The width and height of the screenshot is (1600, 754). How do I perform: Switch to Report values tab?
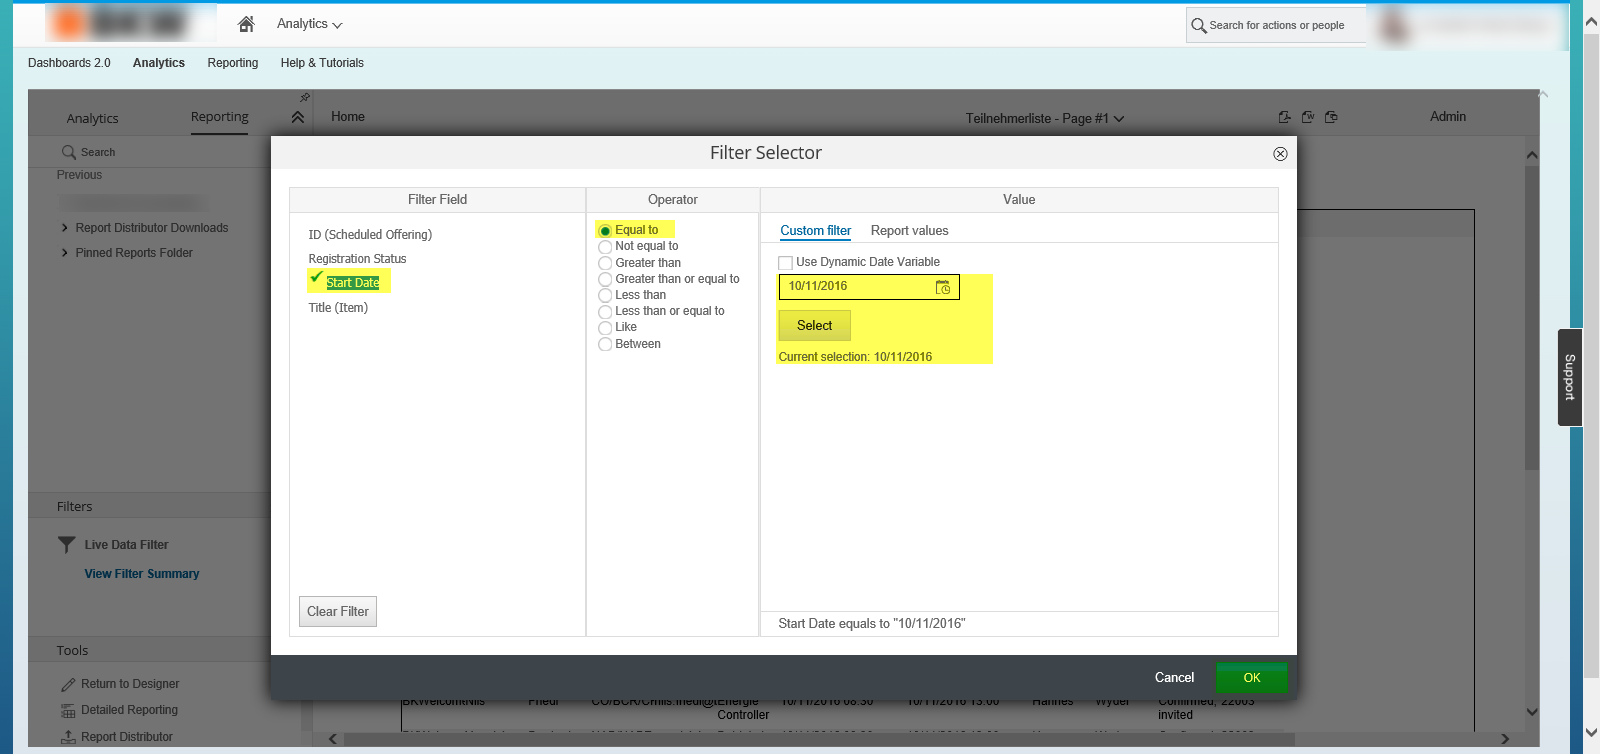coord(910,231)
